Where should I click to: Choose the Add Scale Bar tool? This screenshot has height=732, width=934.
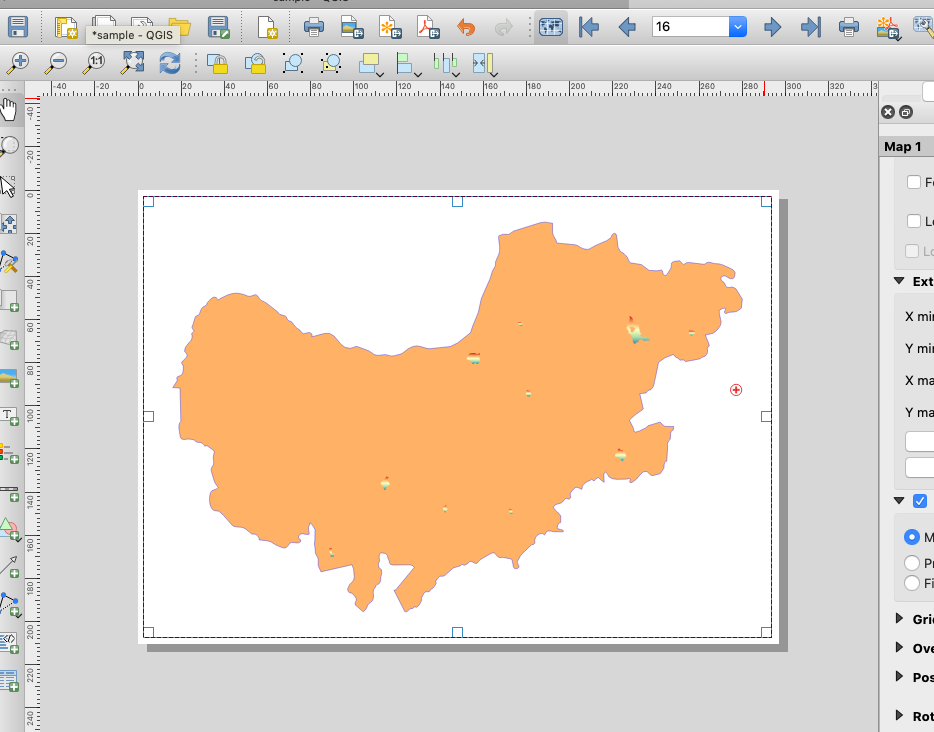coord(9,494)
